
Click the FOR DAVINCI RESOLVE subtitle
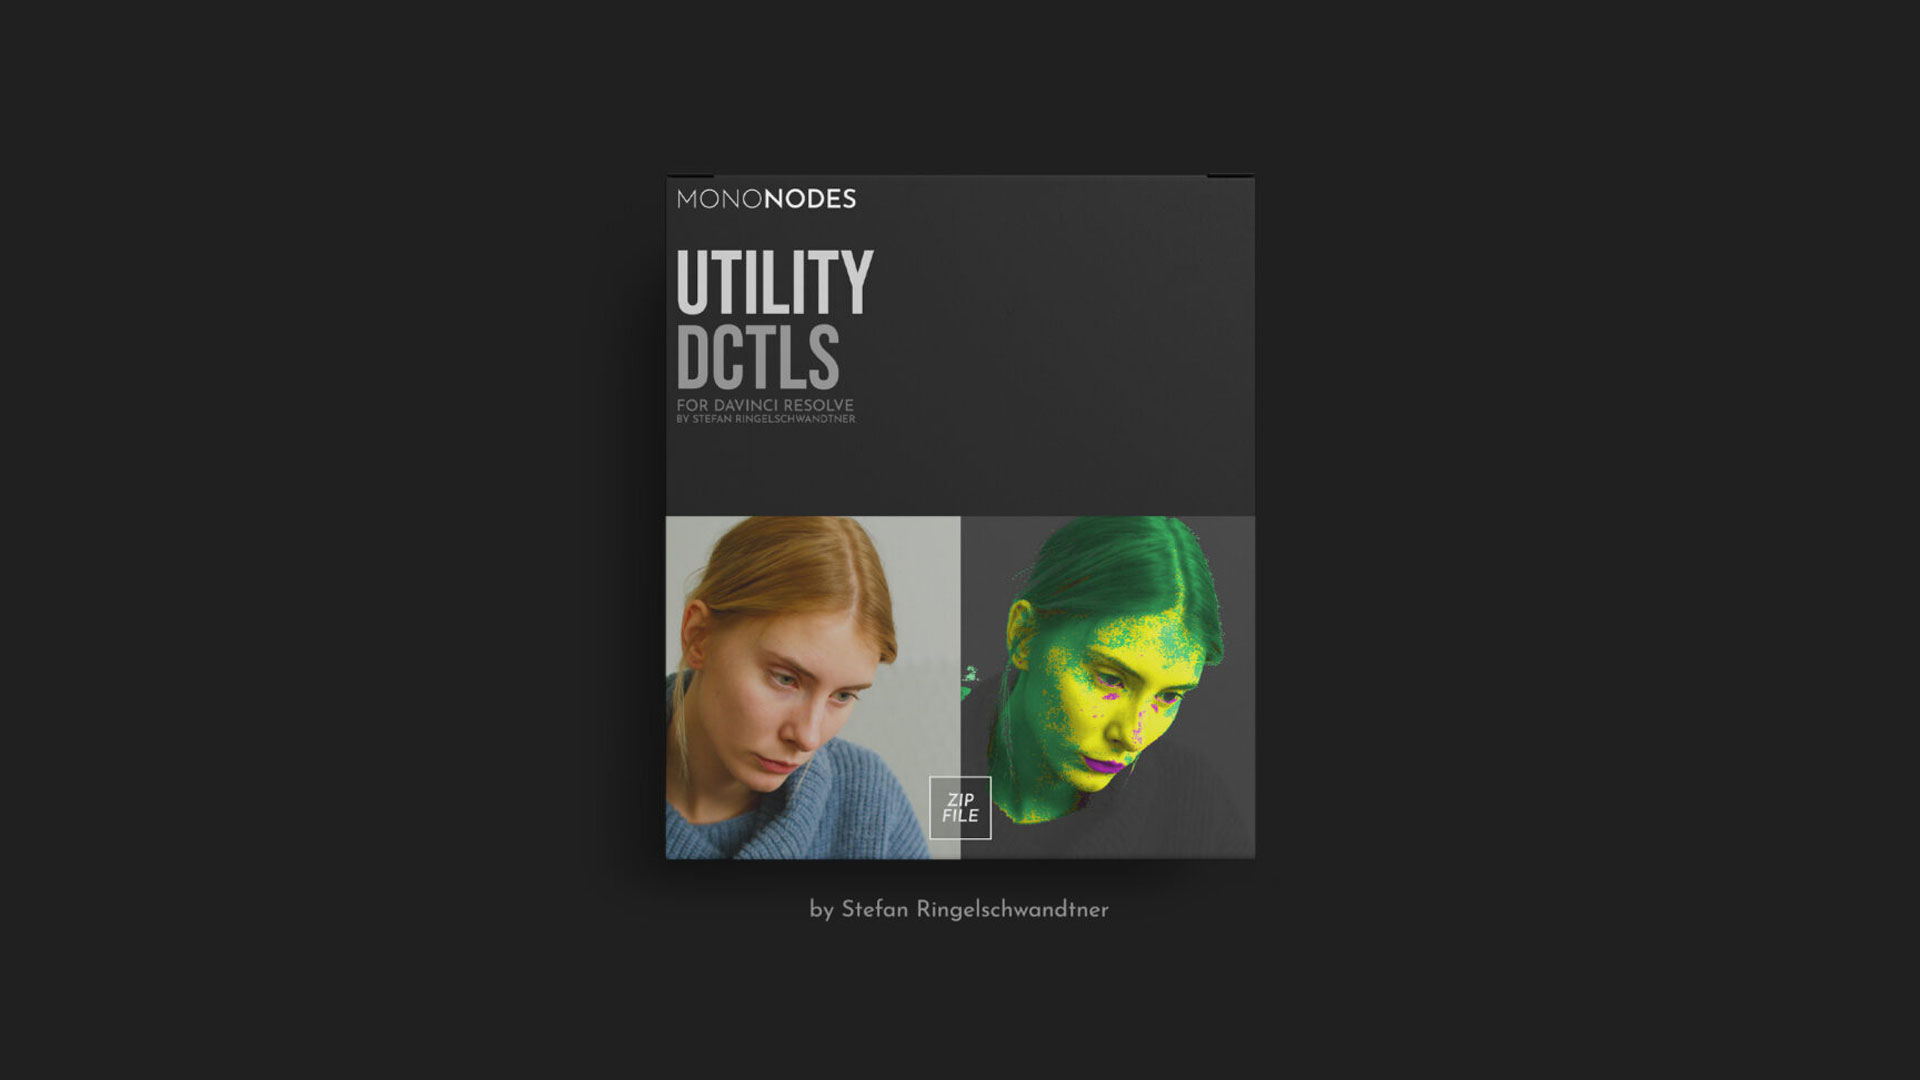pyautogui.click(x=765, y=405)
